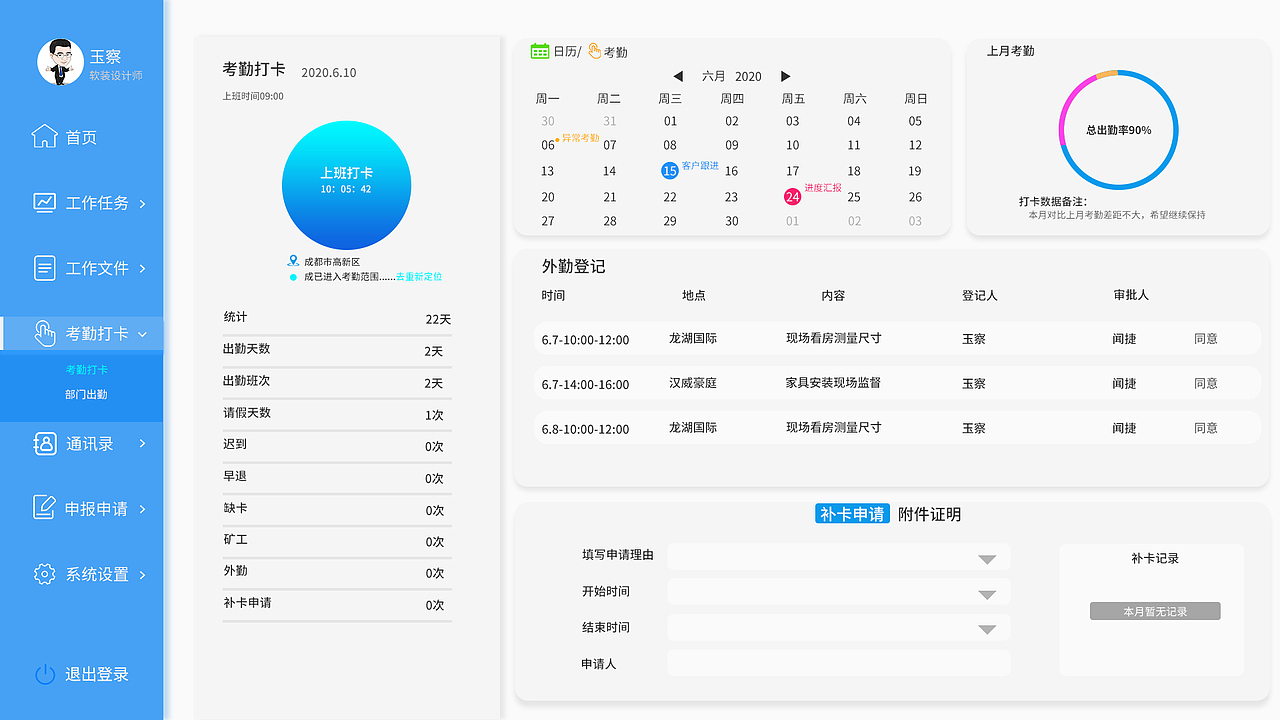
Task: Open the 结束时间 dropdown
Action: [x=988, y=628]
